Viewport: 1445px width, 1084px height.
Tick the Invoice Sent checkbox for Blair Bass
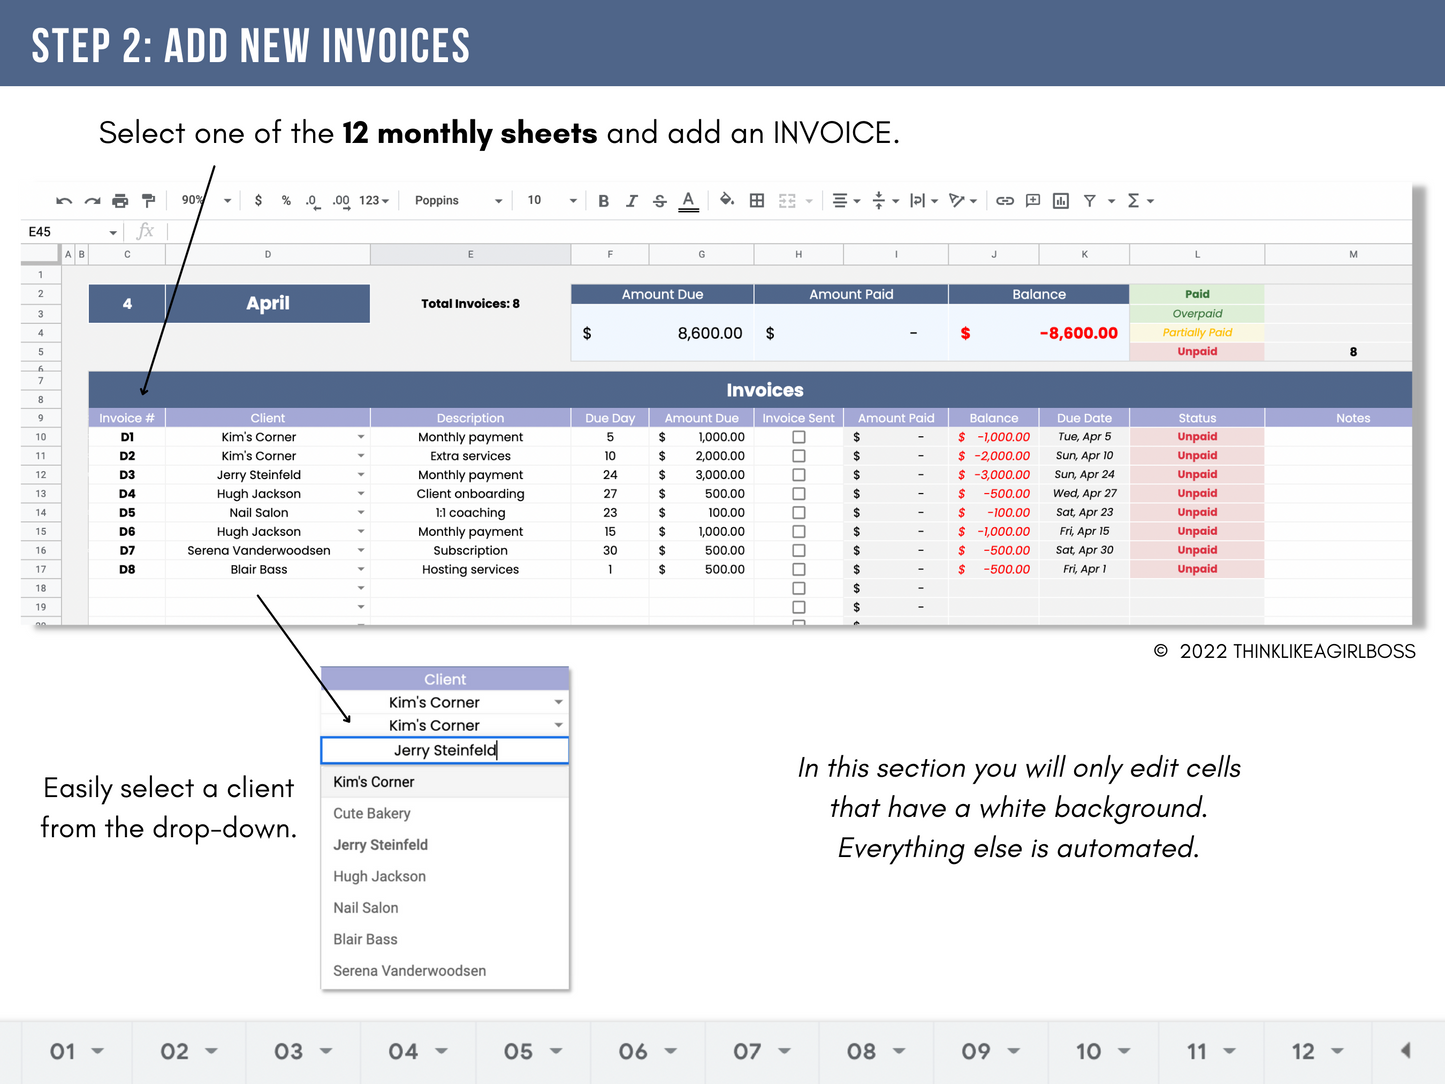(798, 569)
